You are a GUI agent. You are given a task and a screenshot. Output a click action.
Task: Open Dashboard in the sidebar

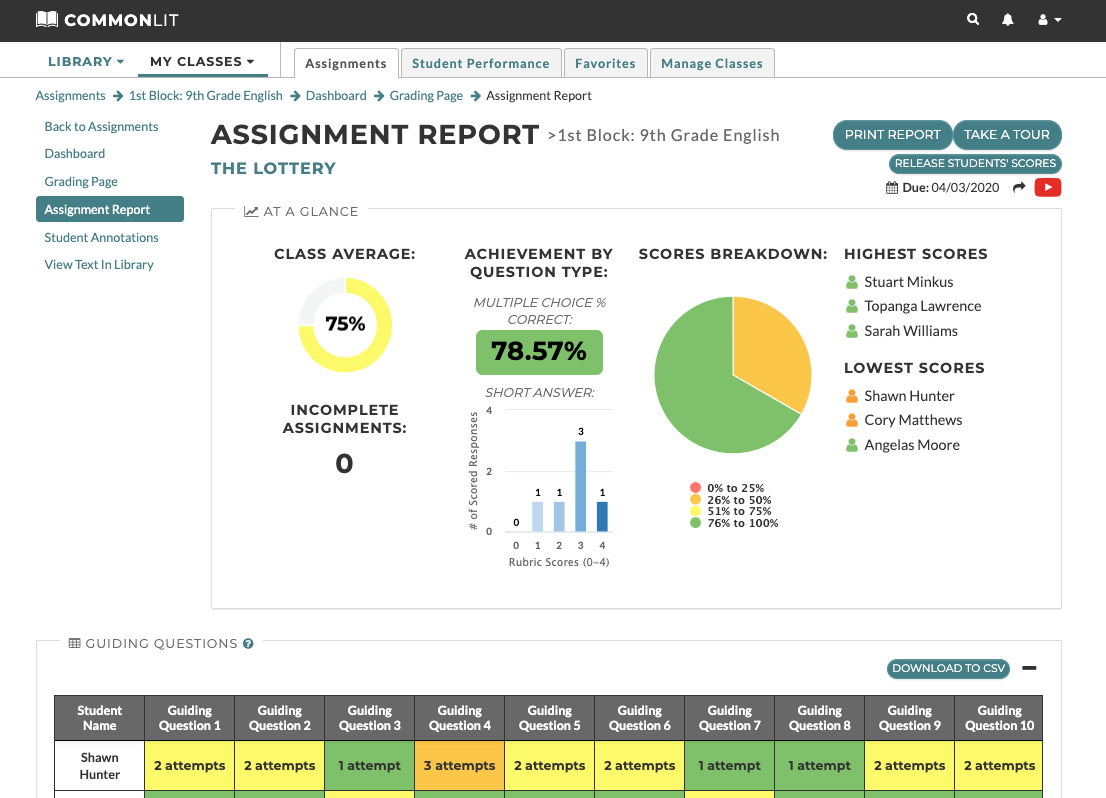[75, 153]
